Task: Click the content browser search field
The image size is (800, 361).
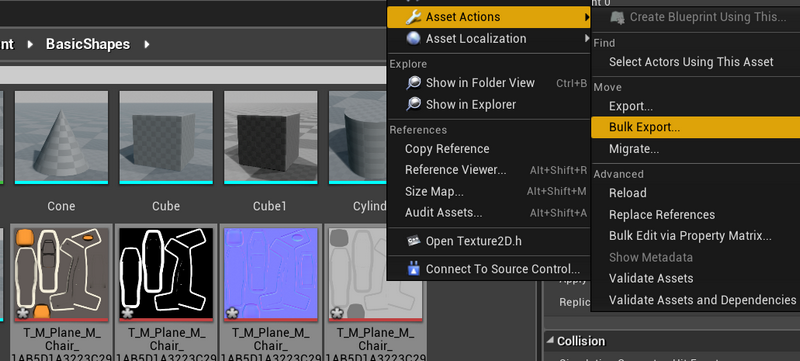Action: 193,75
